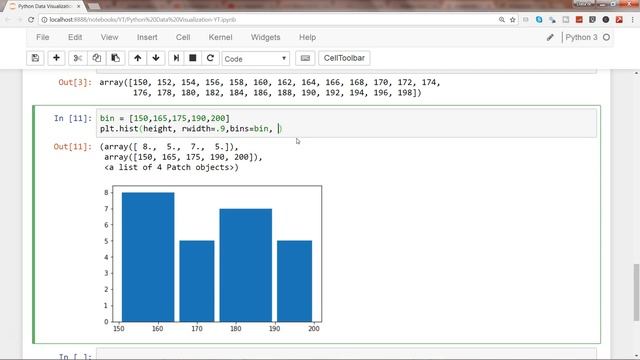The image size is (640, 360).
Task: Click the histogram bar between 175 and 190
Action: [246, 265]
